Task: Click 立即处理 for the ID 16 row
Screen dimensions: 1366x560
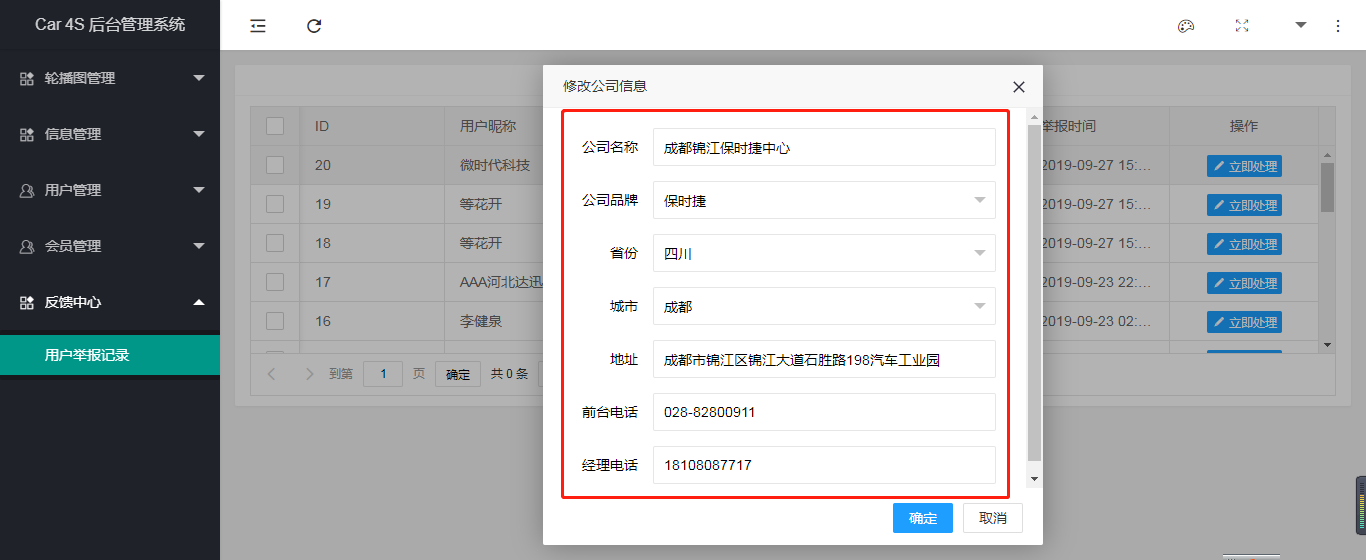Action: coord(1244,322)
